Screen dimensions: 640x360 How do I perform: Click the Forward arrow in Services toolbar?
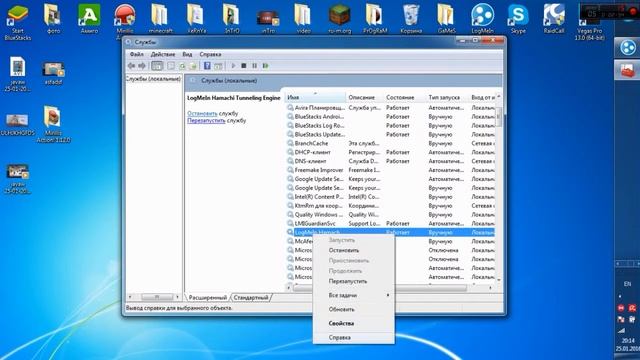pyautogui.click(x=142, y=66)
